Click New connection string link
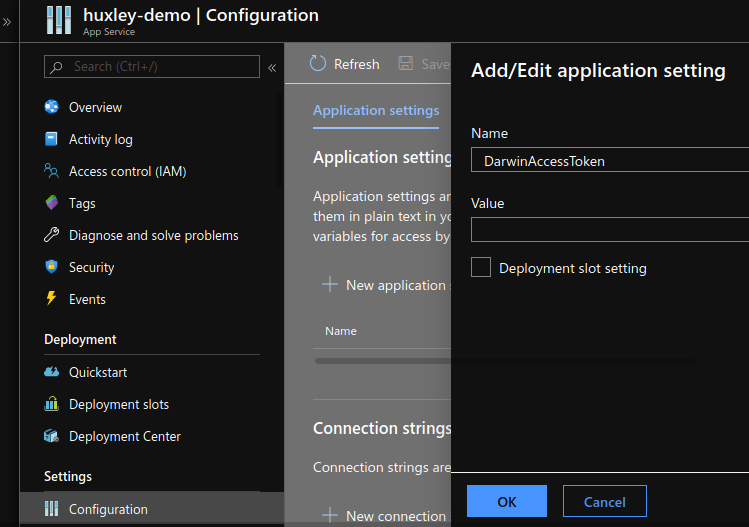 tap(396, 516)
